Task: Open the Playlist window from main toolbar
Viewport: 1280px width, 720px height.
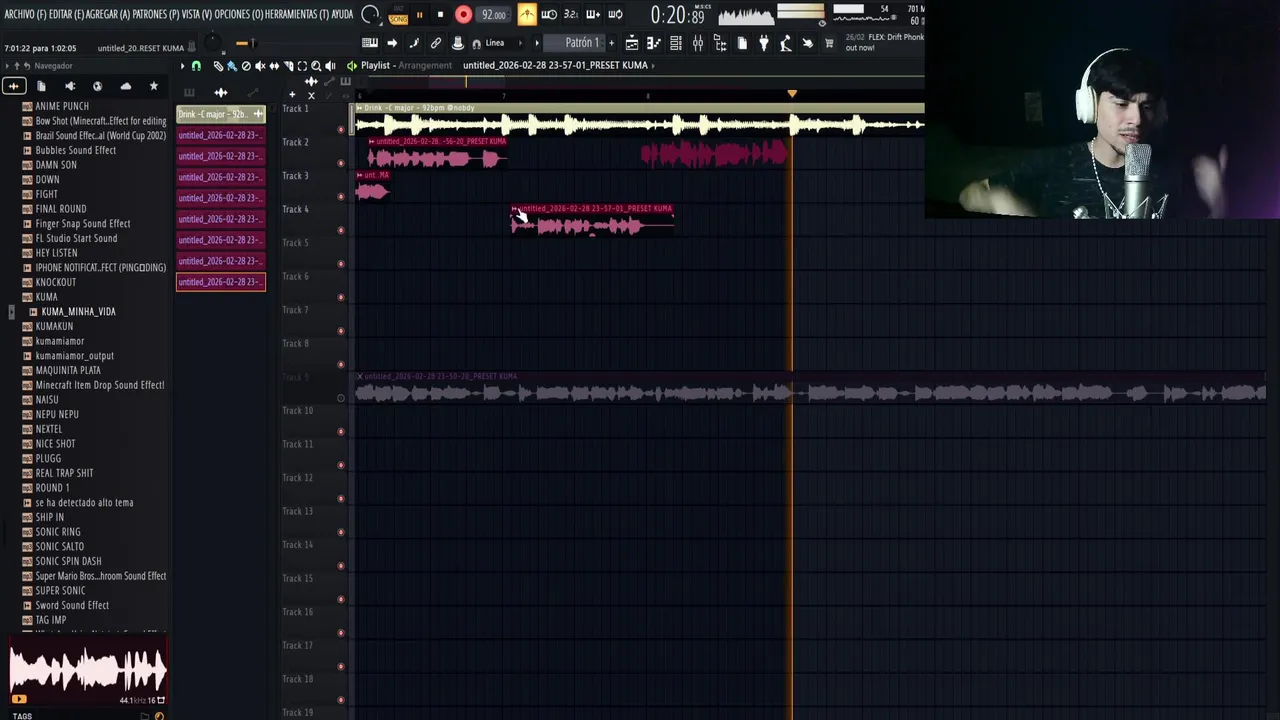Action: point(632,43)
